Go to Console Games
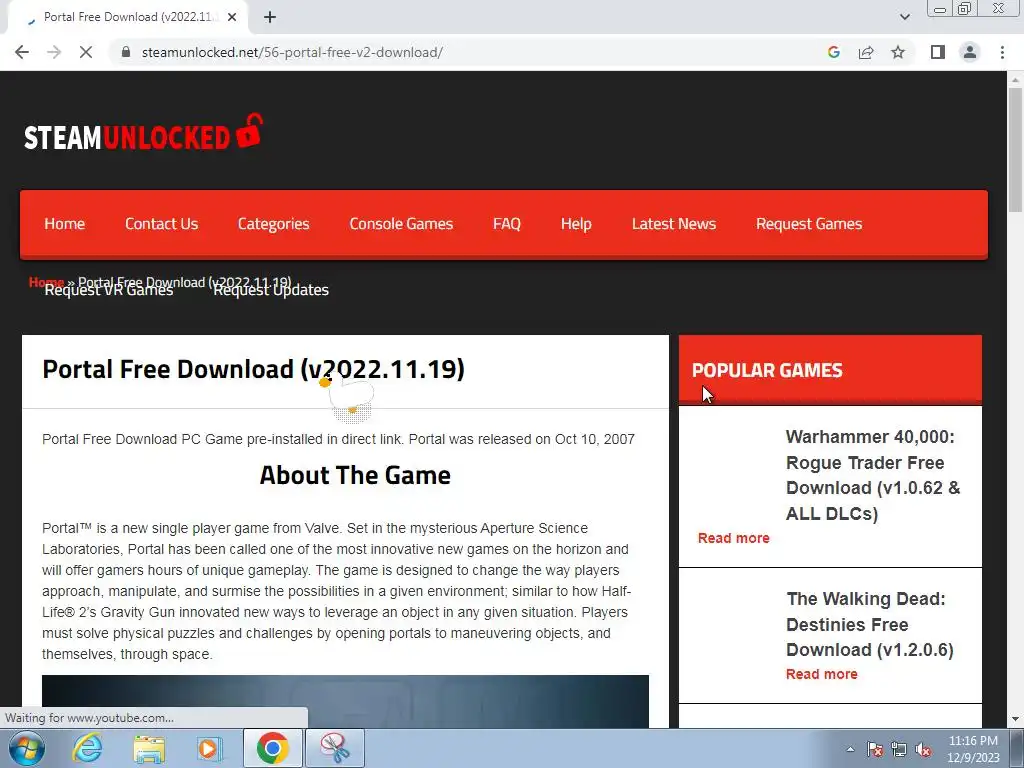 click(x=401, y=224)
